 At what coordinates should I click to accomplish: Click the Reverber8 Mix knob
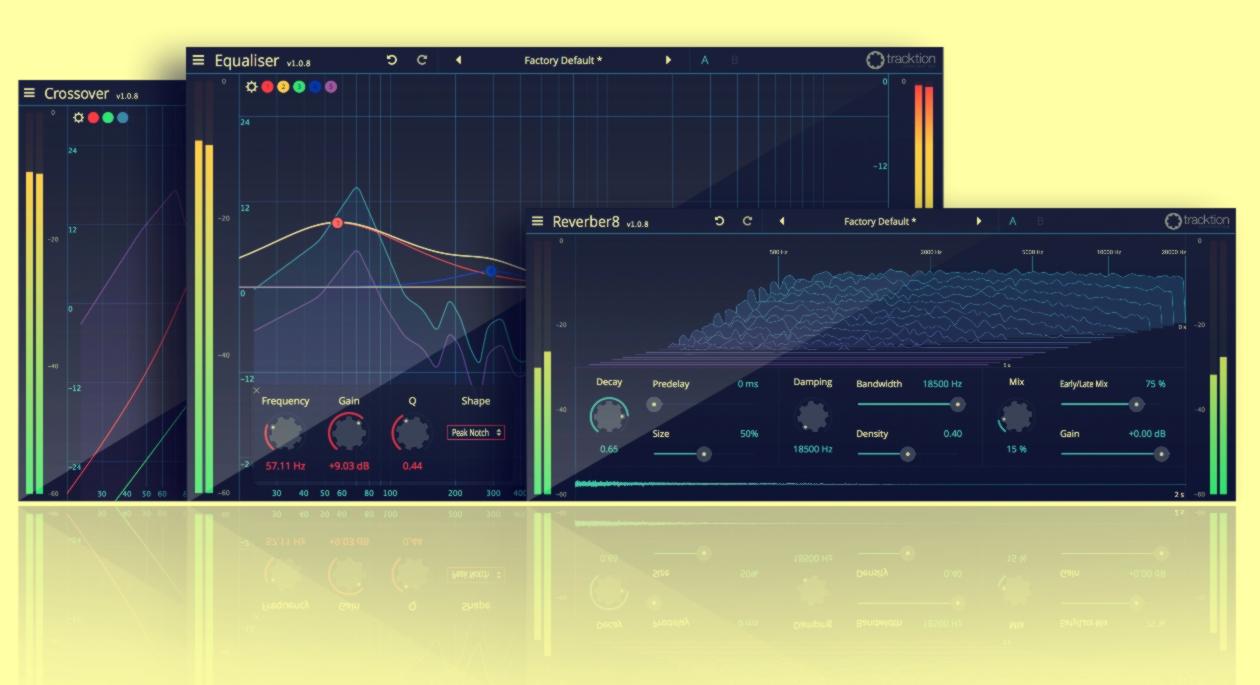(x=1016, y=416)
